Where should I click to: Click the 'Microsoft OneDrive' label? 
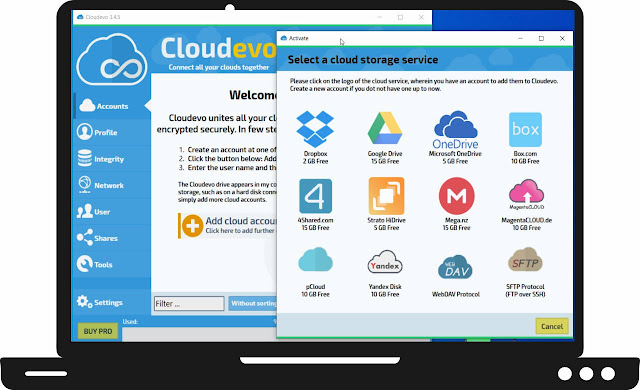[x=455, y=154]
